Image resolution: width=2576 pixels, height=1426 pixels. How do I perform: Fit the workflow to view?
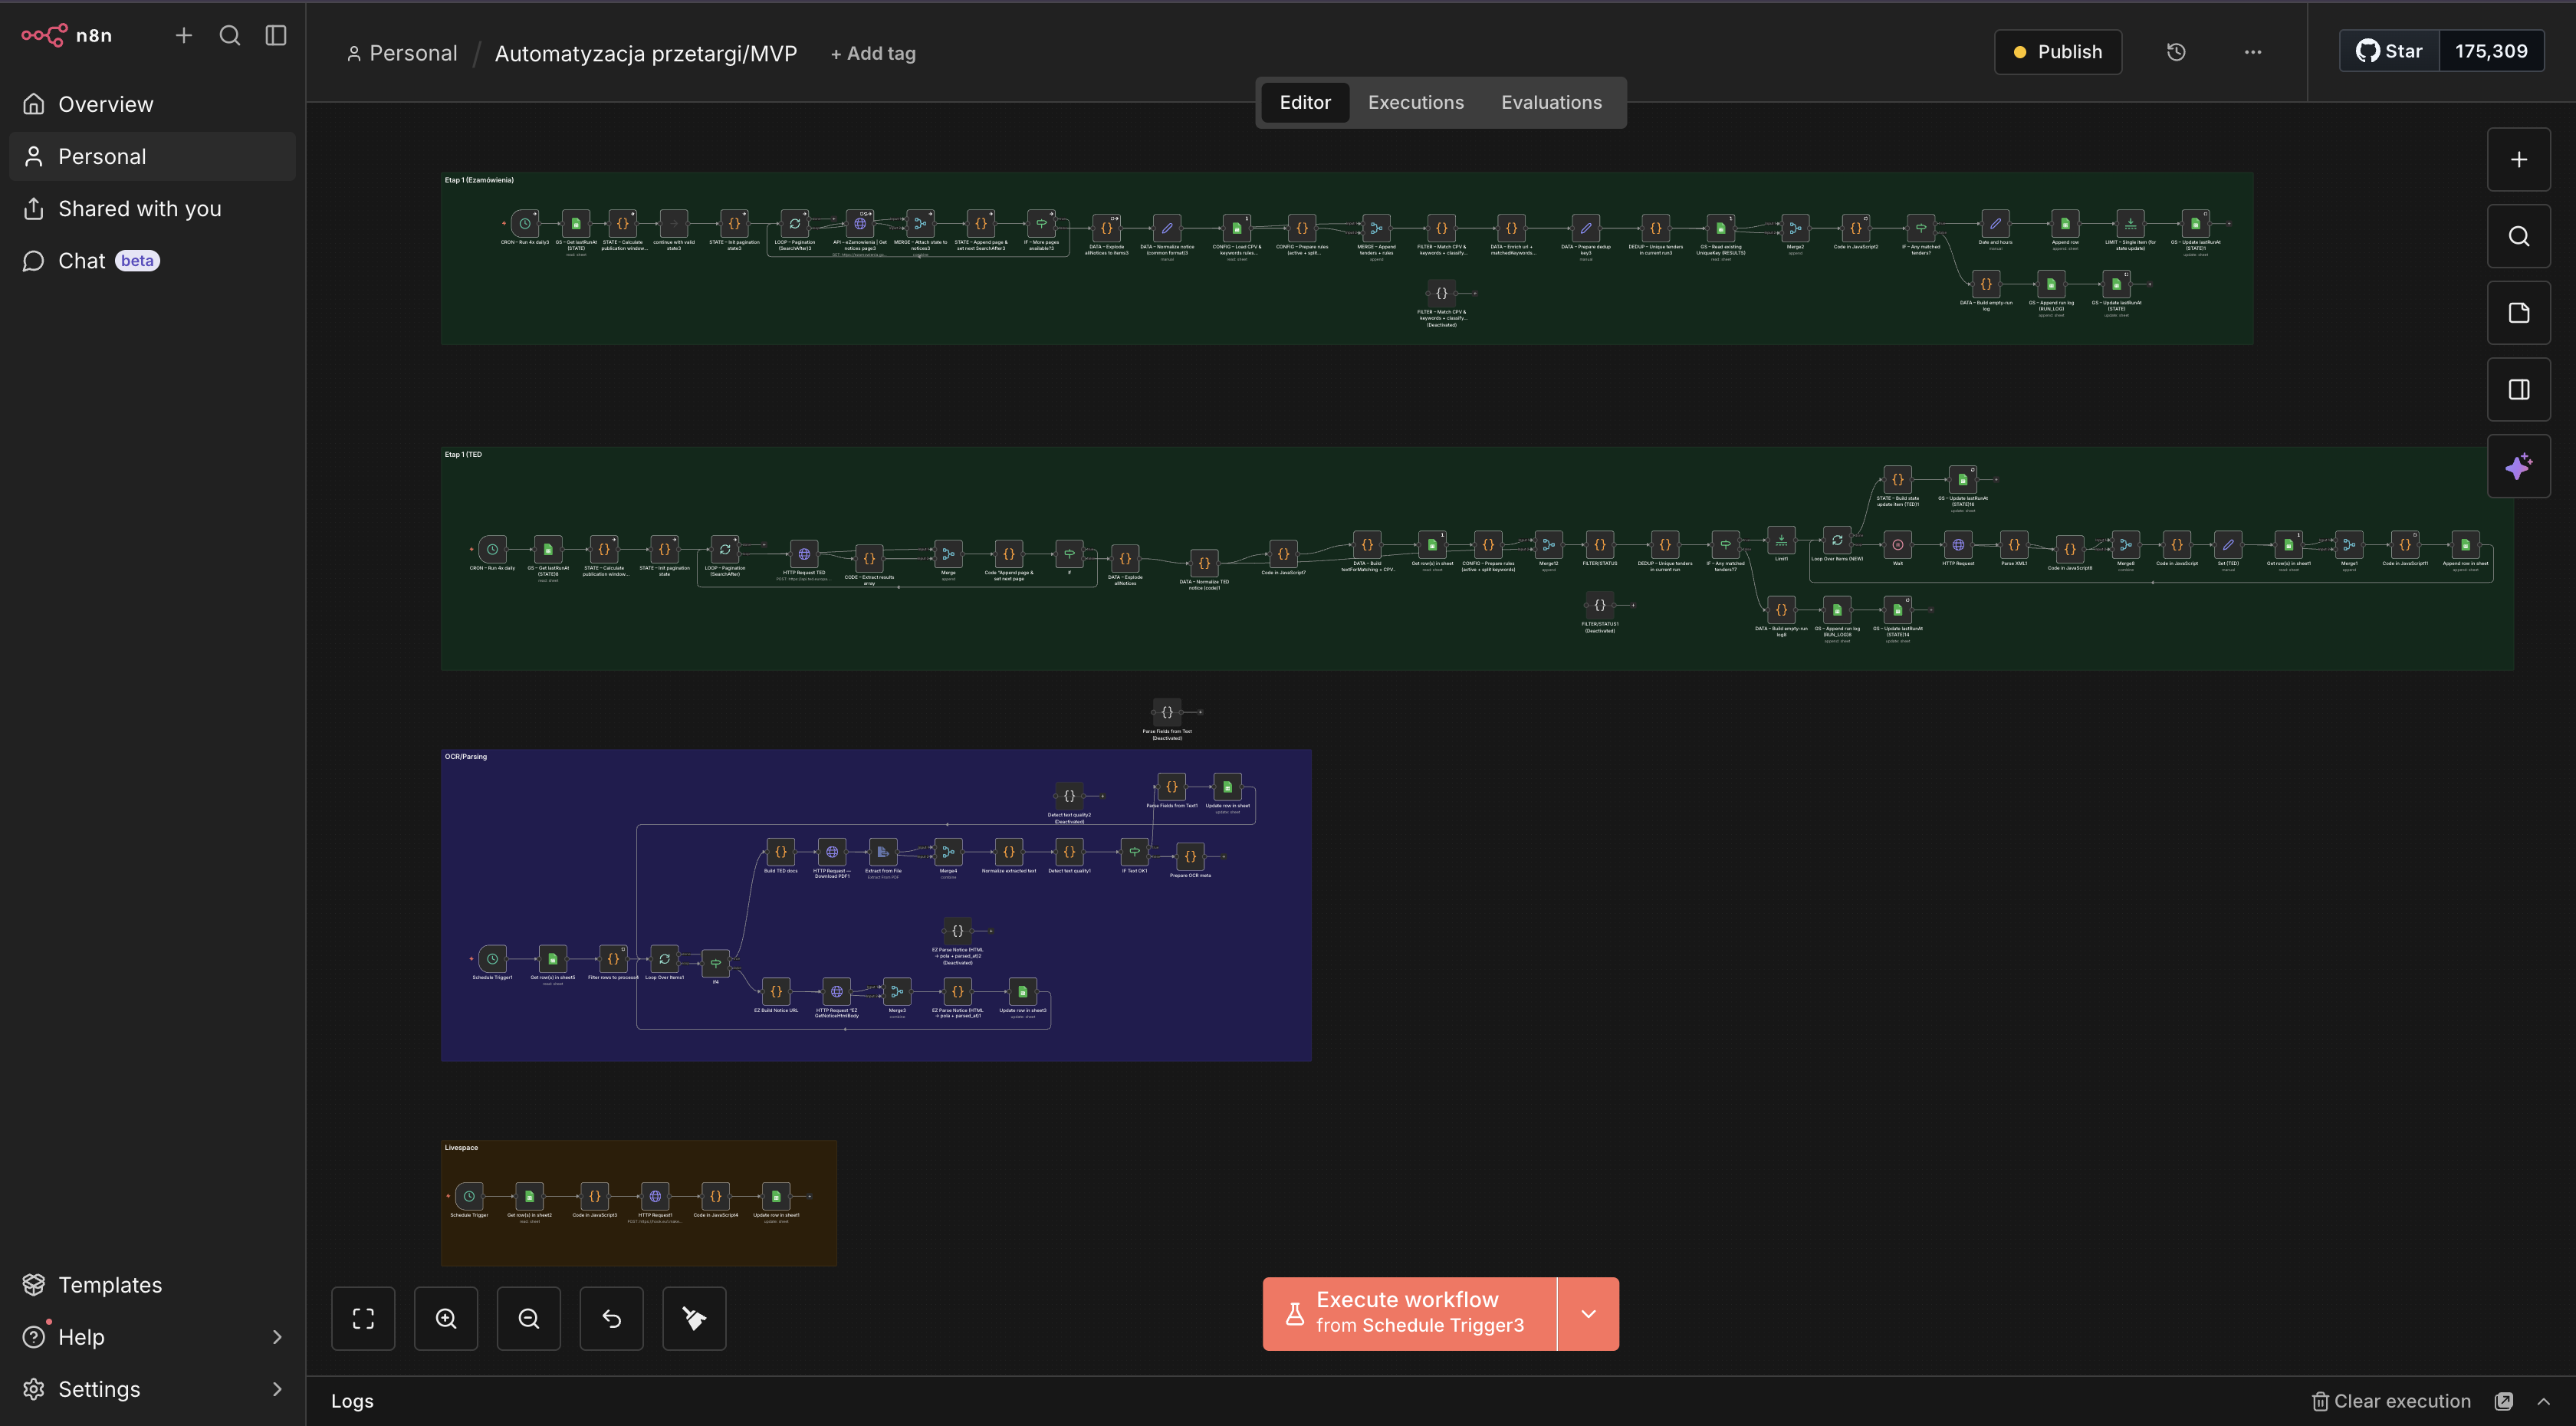pos(363,1318)
